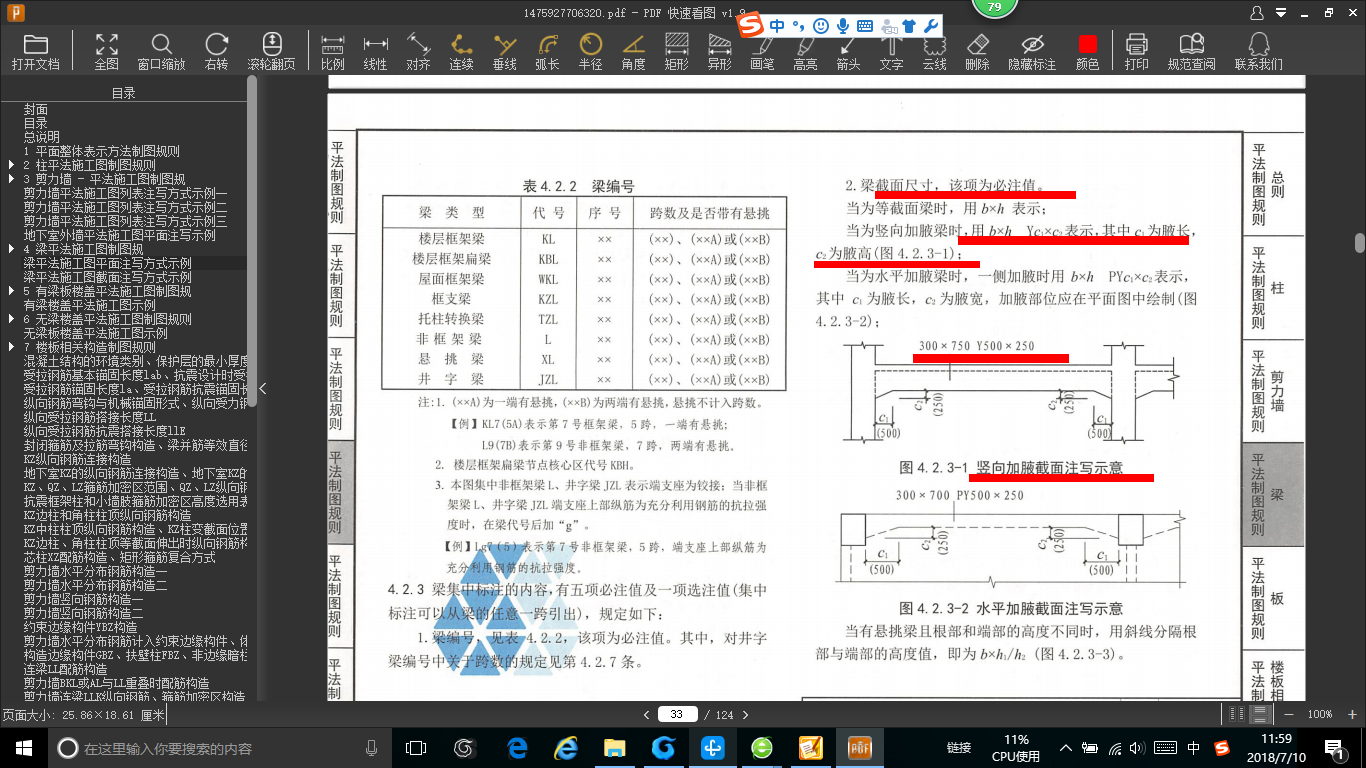
Task: Activate the 窗口缩放 window zoom tool
Action: pyautogui.click(x=161, y=52)
